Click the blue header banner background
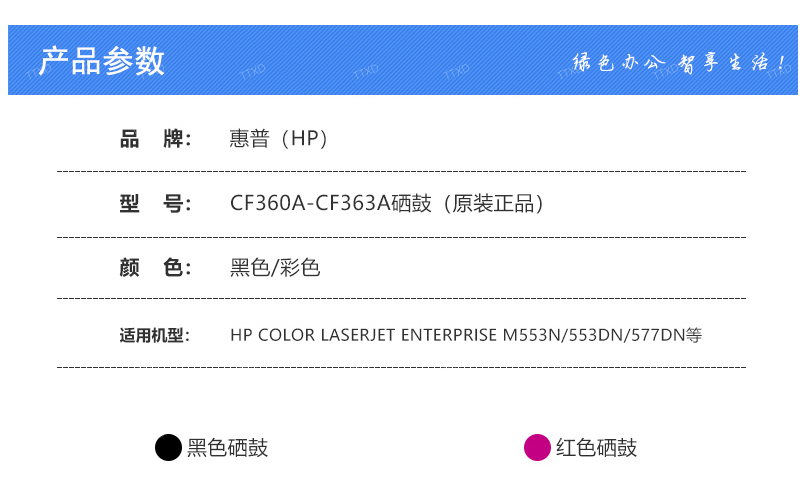The width and height of the screenshot is (803, 504). tap(403, 60)
